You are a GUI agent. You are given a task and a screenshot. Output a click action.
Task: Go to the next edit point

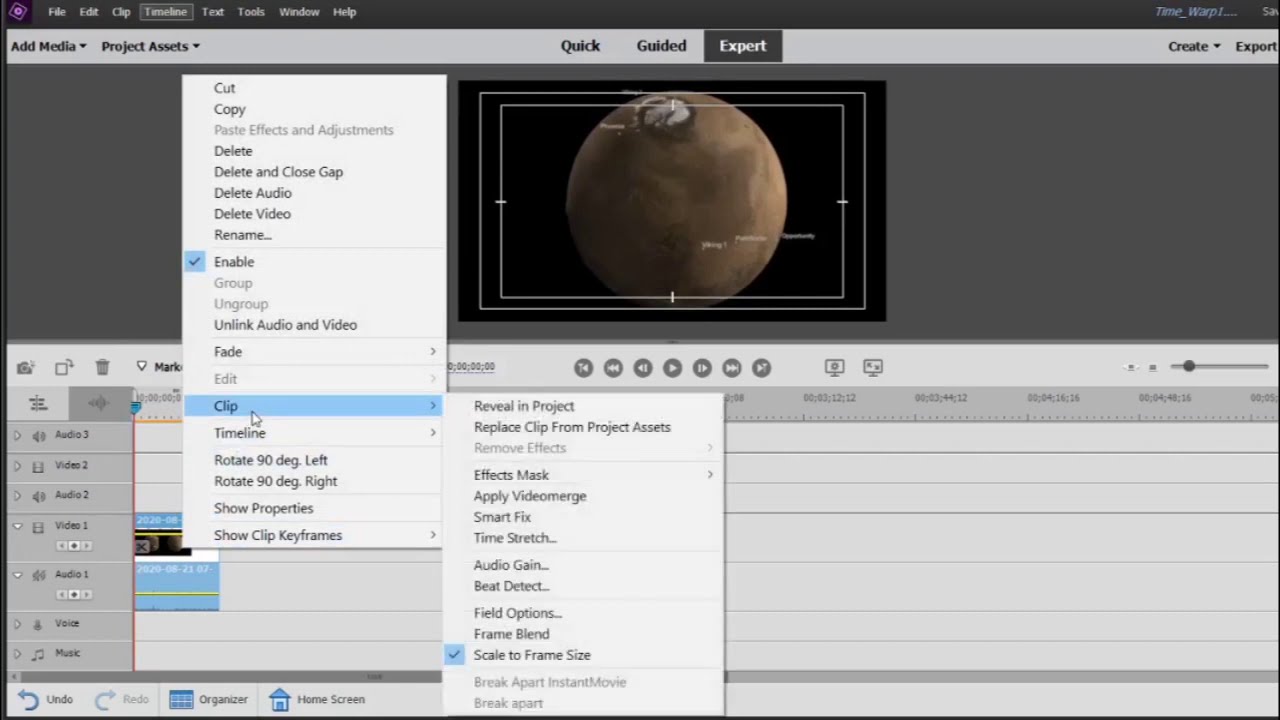[x=761, y=368]
